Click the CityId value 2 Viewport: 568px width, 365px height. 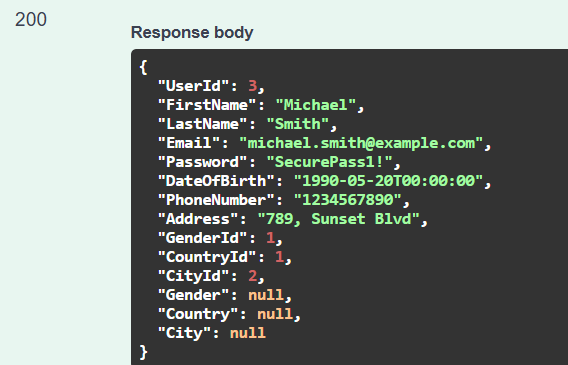coord(252,276)
